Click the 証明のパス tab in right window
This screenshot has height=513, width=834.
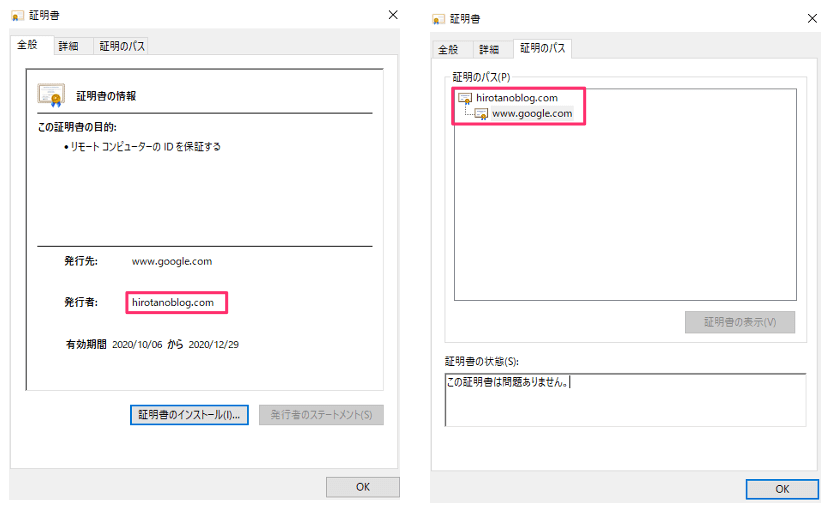(x=543, y=48)
